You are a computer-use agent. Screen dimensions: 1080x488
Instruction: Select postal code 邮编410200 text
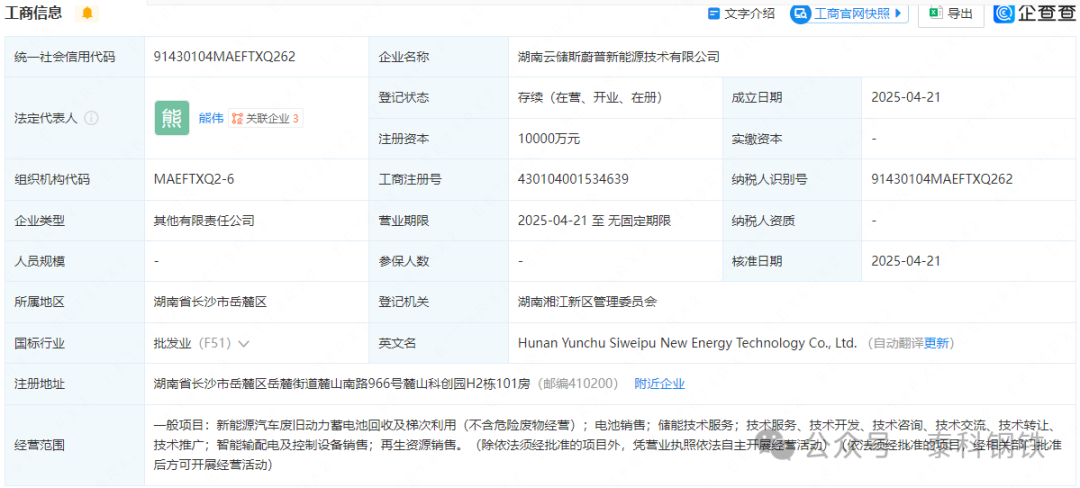pos(577,384)
